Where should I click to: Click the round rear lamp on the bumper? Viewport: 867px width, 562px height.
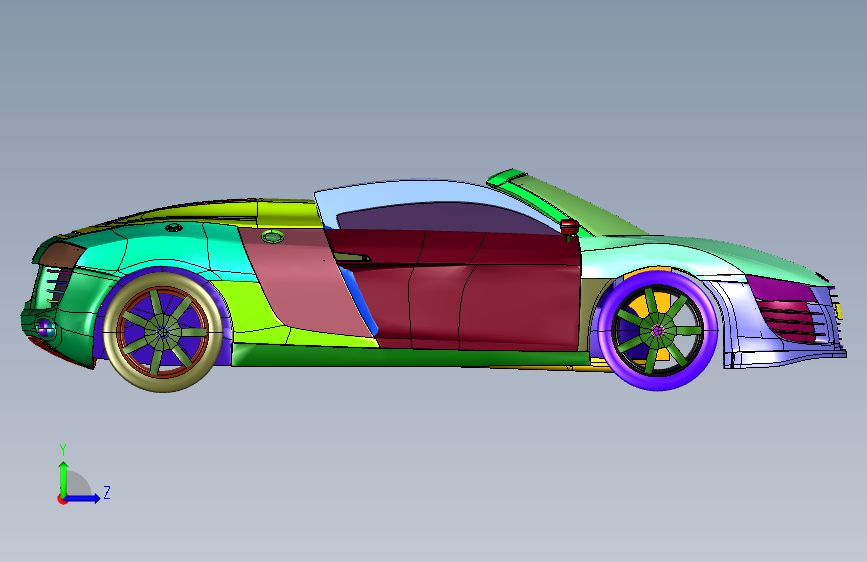point(45,328)
